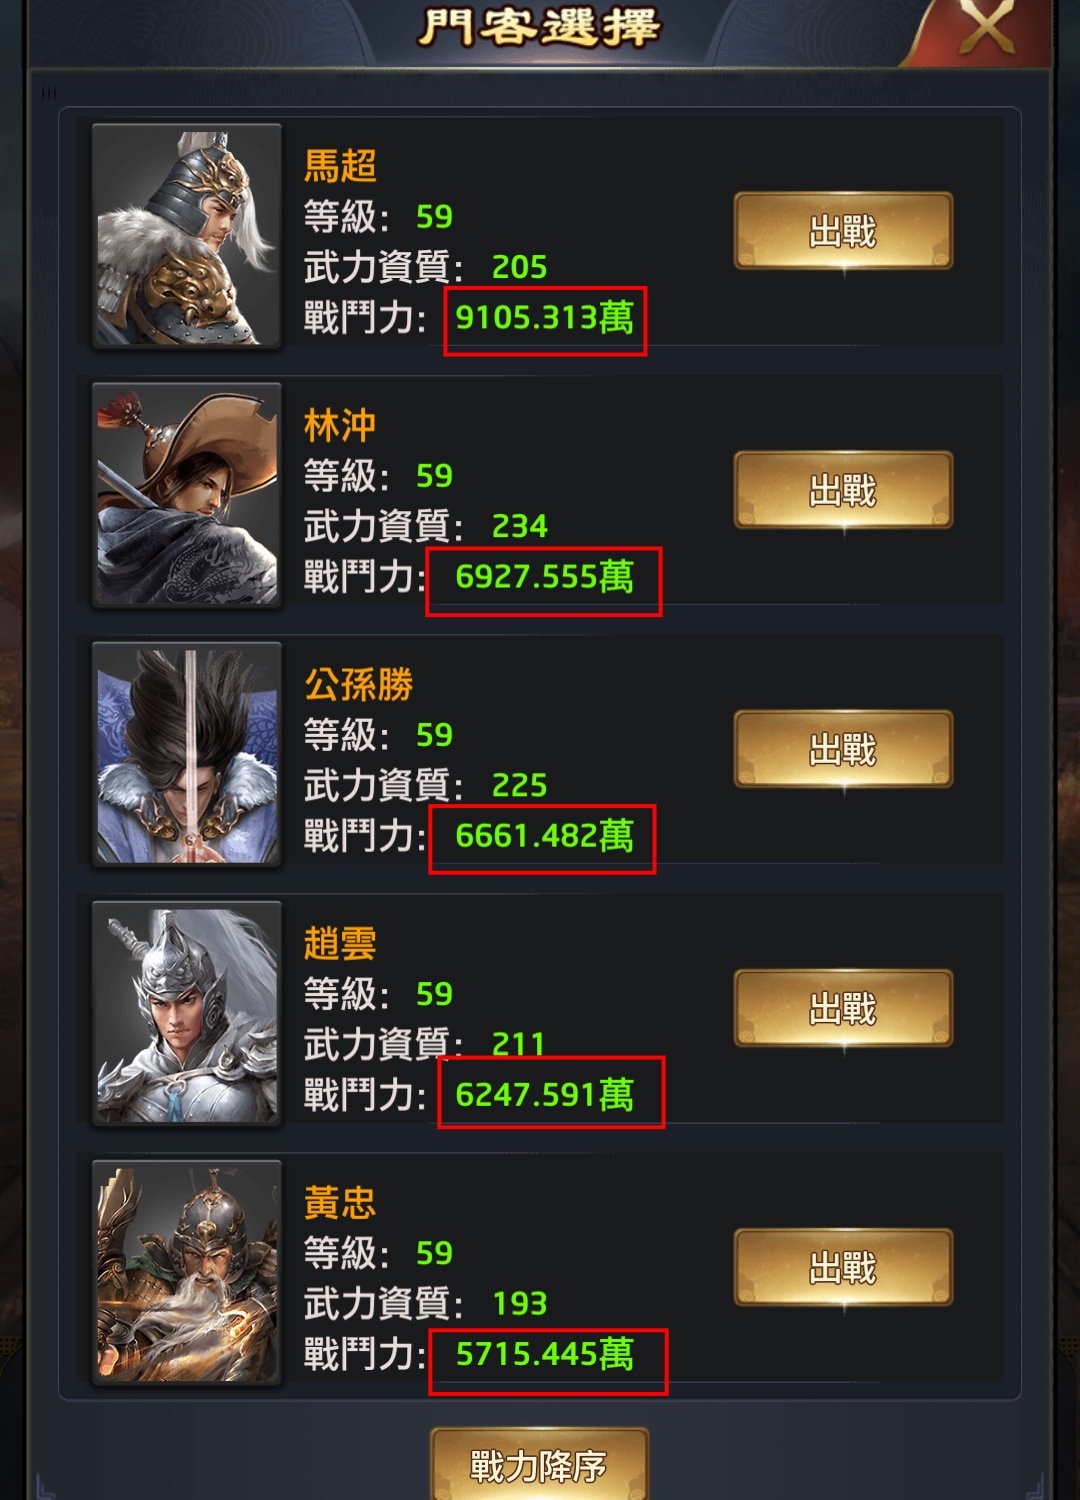Select the 公孫勝 name text
Image resolution: width=1080 pixels, height=1500 pixels.
358,684
